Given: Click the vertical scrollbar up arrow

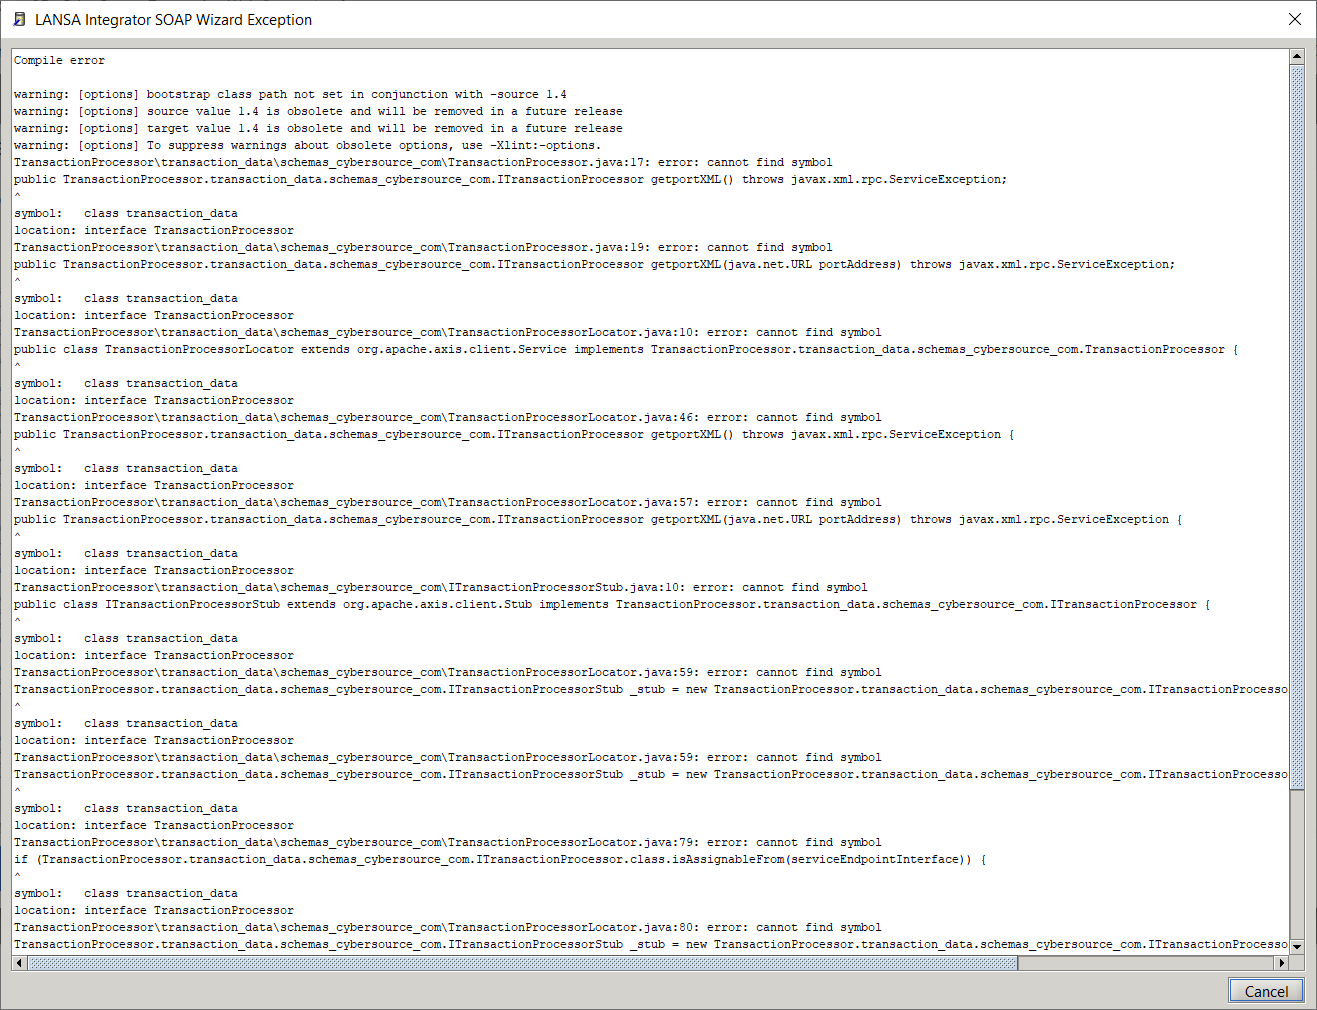Looking at the screenshot, I should tap(1297, 57).
